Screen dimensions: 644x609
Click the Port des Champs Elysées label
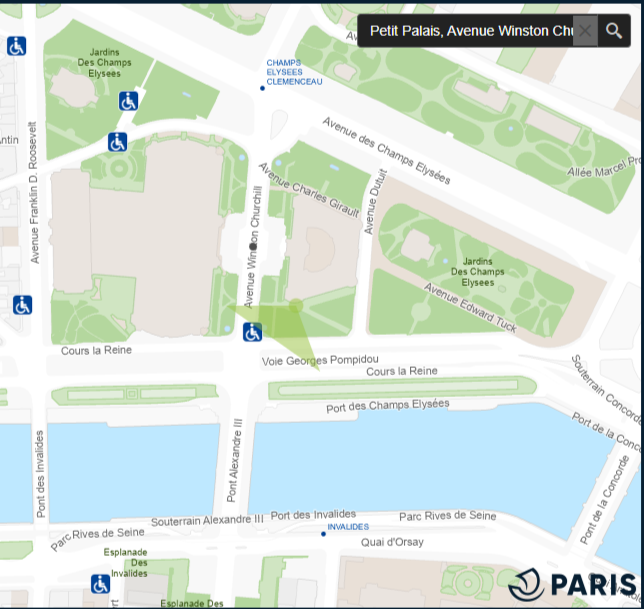click(x=388, y=405)
